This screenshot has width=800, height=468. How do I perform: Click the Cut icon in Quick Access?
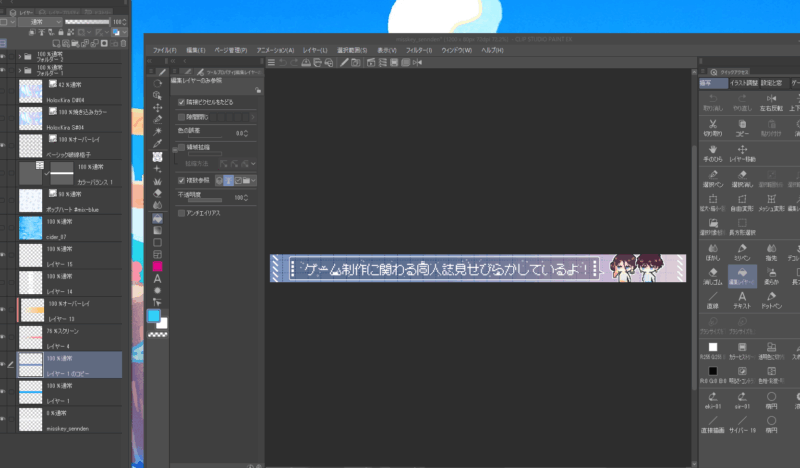tap(713, 123)
